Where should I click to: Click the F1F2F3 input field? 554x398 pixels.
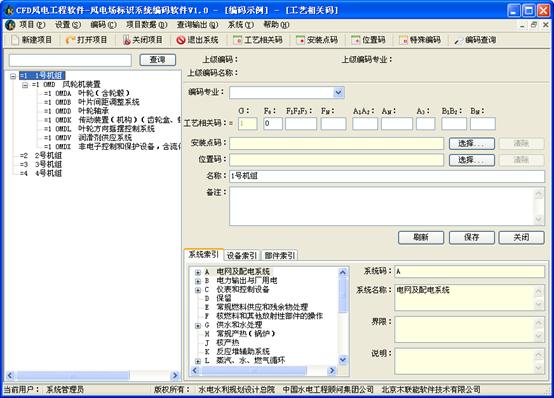pos(301,124)
